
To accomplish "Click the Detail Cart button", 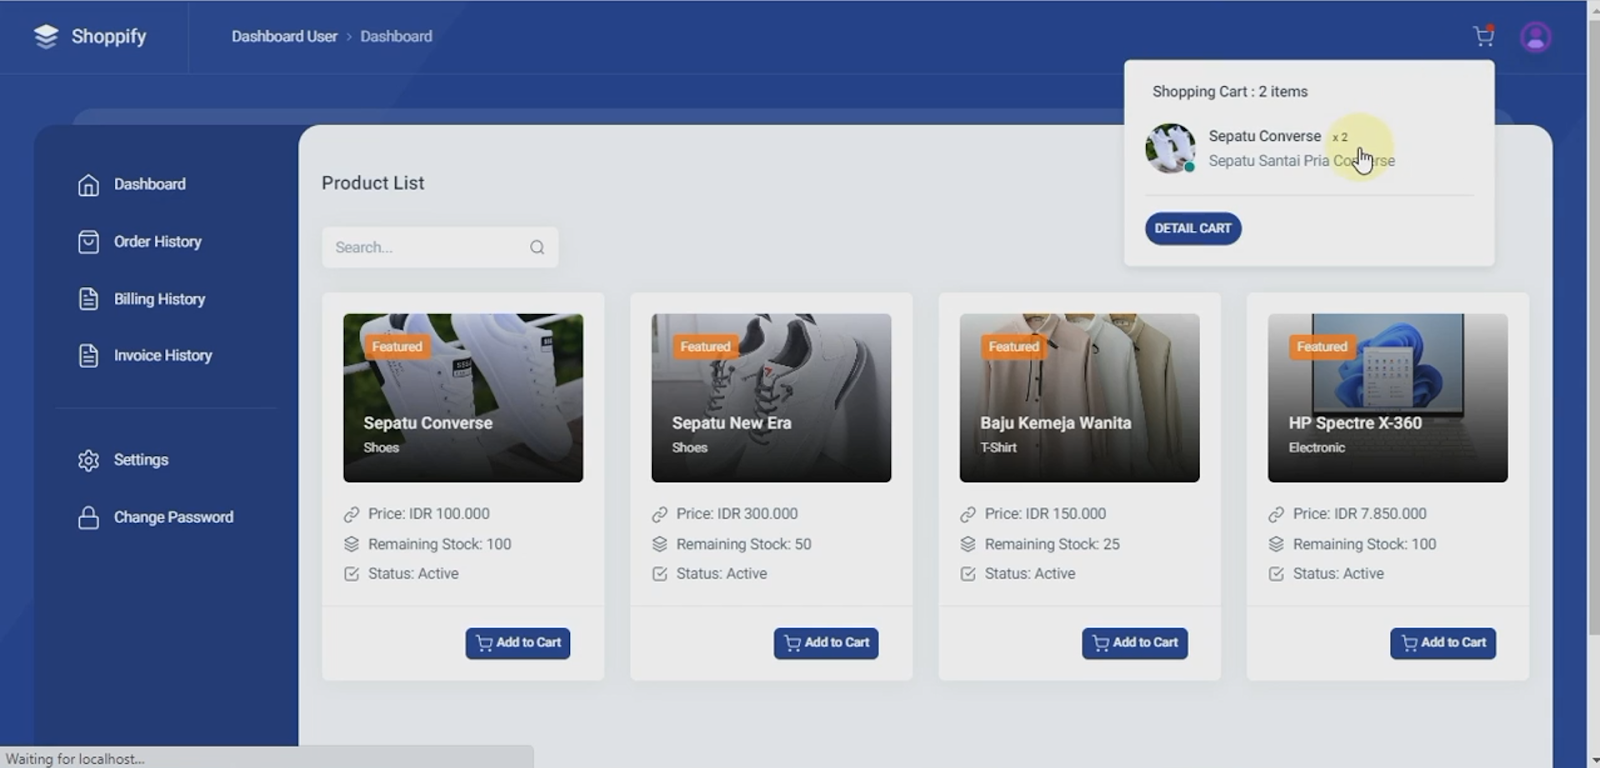I will point(1193,228).
